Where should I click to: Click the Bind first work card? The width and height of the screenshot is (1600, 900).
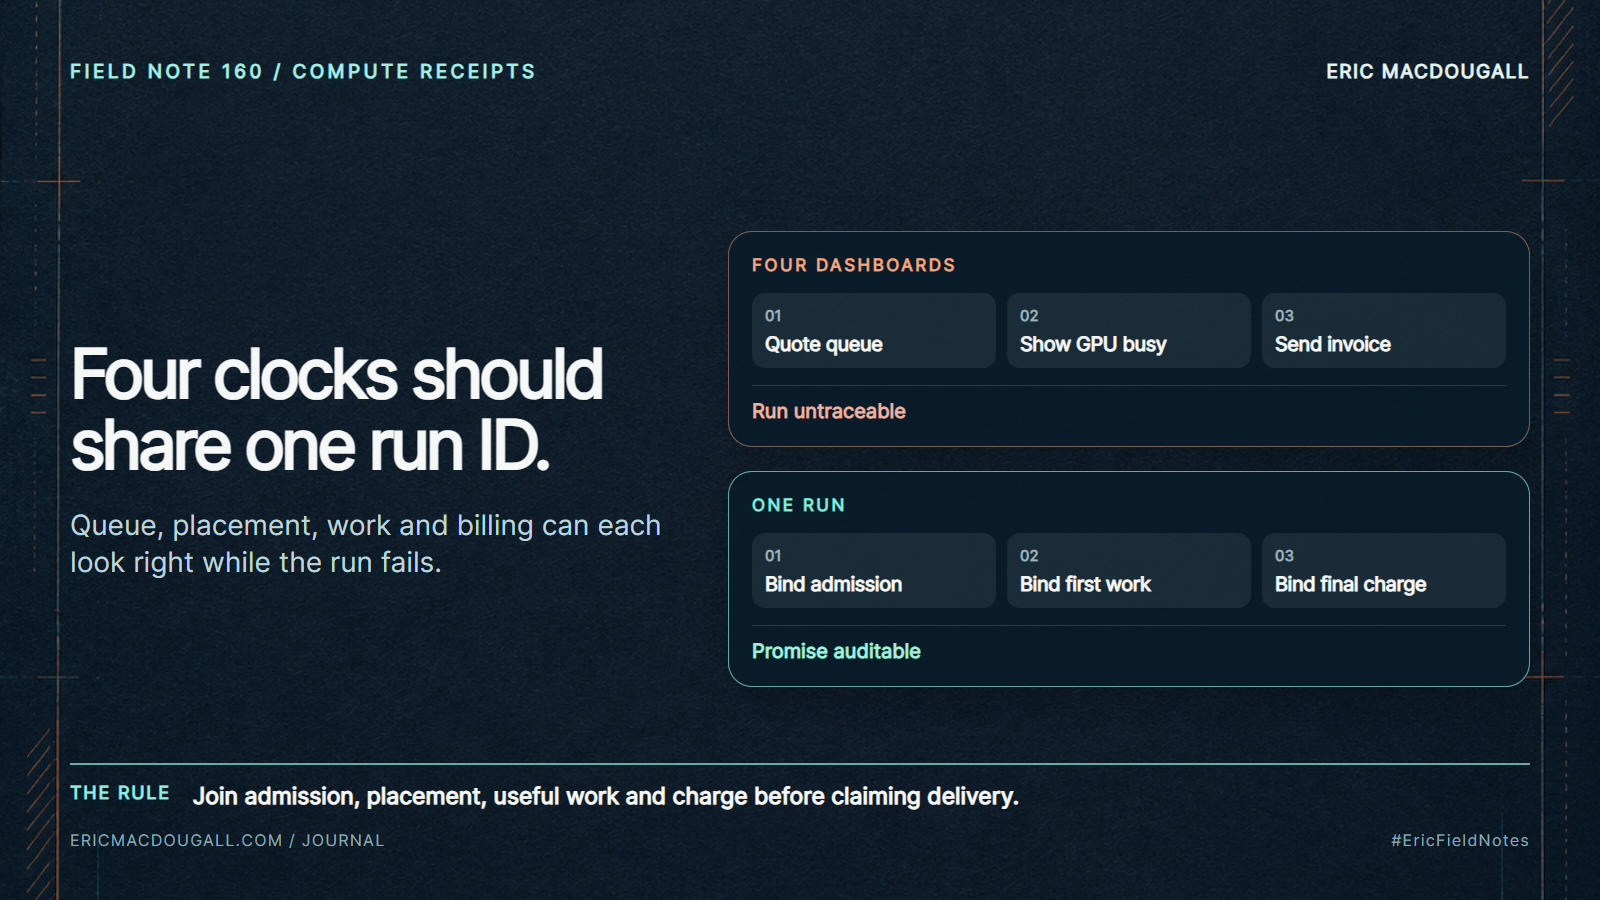coord(1128,570)
